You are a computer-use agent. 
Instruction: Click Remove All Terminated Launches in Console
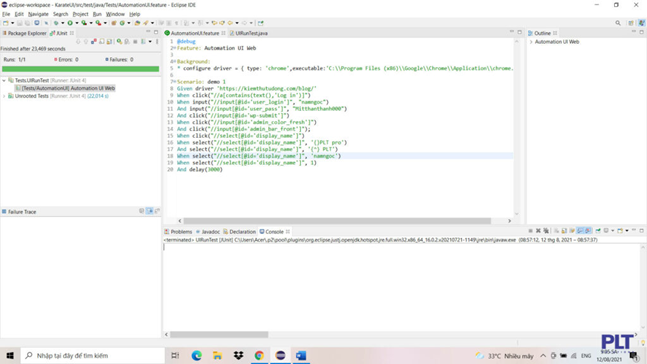[x=546, y=230]
